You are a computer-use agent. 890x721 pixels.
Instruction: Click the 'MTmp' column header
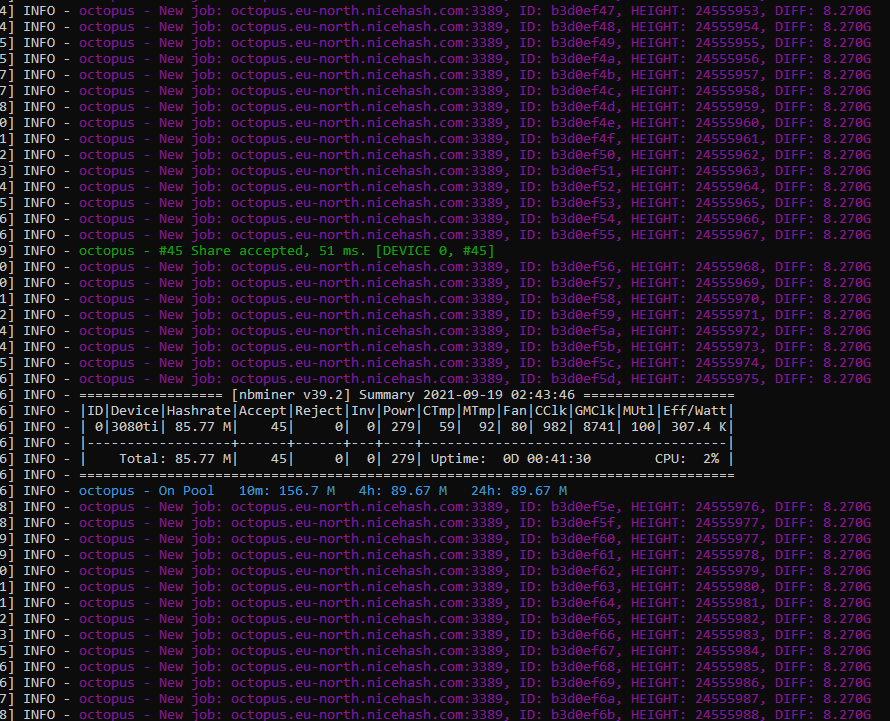479,411
